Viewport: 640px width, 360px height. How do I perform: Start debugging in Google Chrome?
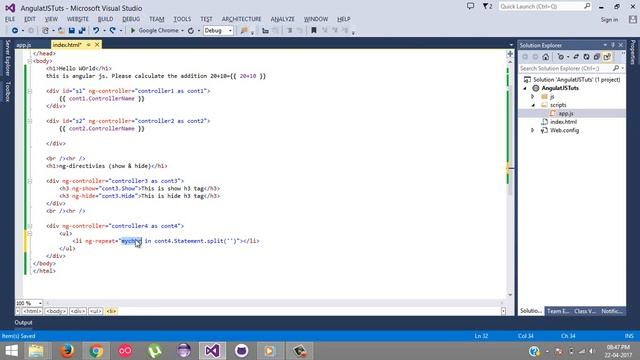[x=154, y=31]
